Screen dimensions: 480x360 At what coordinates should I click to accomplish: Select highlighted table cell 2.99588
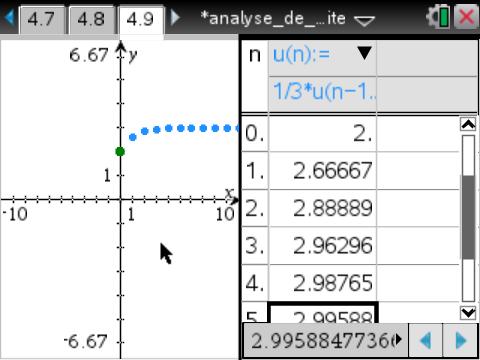[x=322, y=313]
